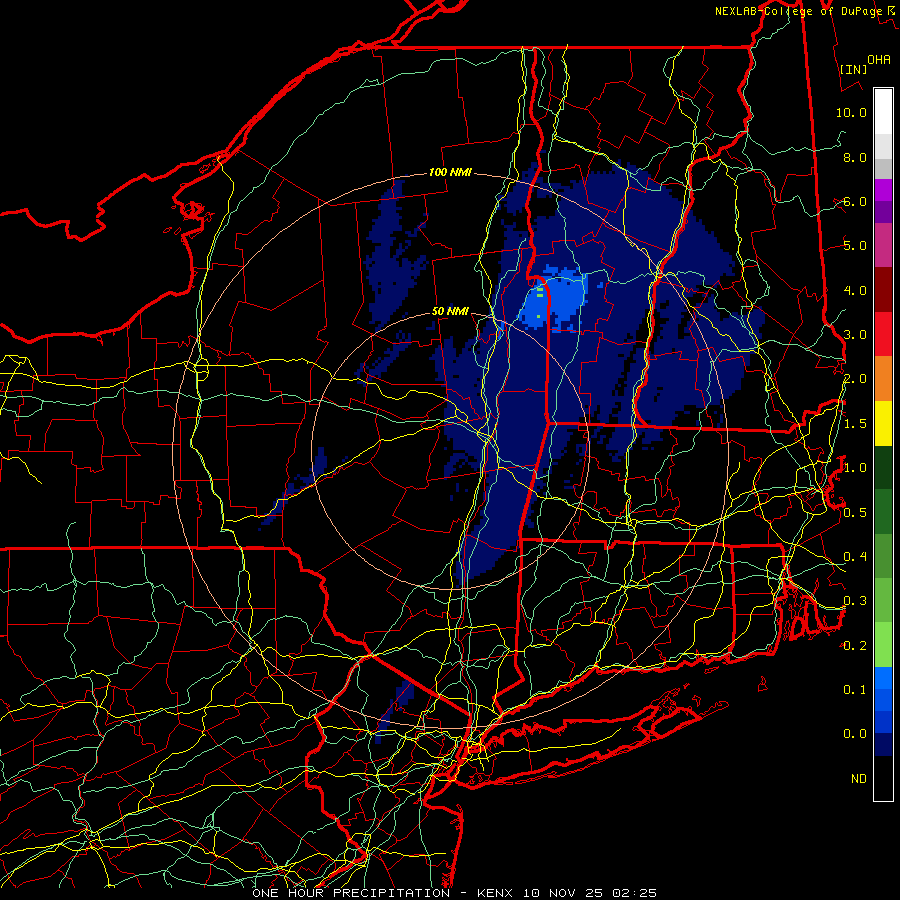
Task: Click the 2.0 legend value
Action: tap(855, 379)
